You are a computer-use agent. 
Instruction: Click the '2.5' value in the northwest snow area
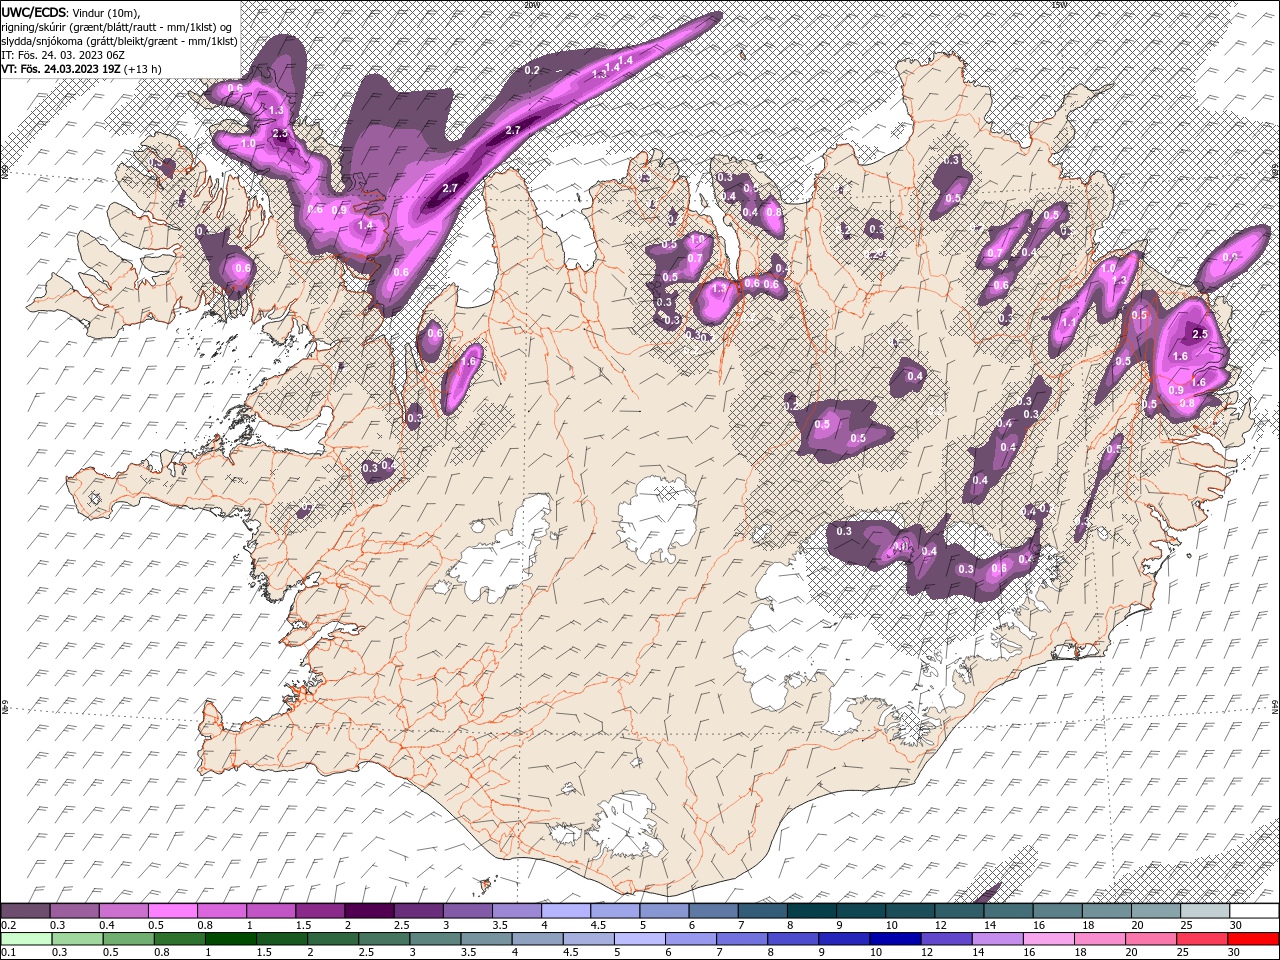(280, 133)
